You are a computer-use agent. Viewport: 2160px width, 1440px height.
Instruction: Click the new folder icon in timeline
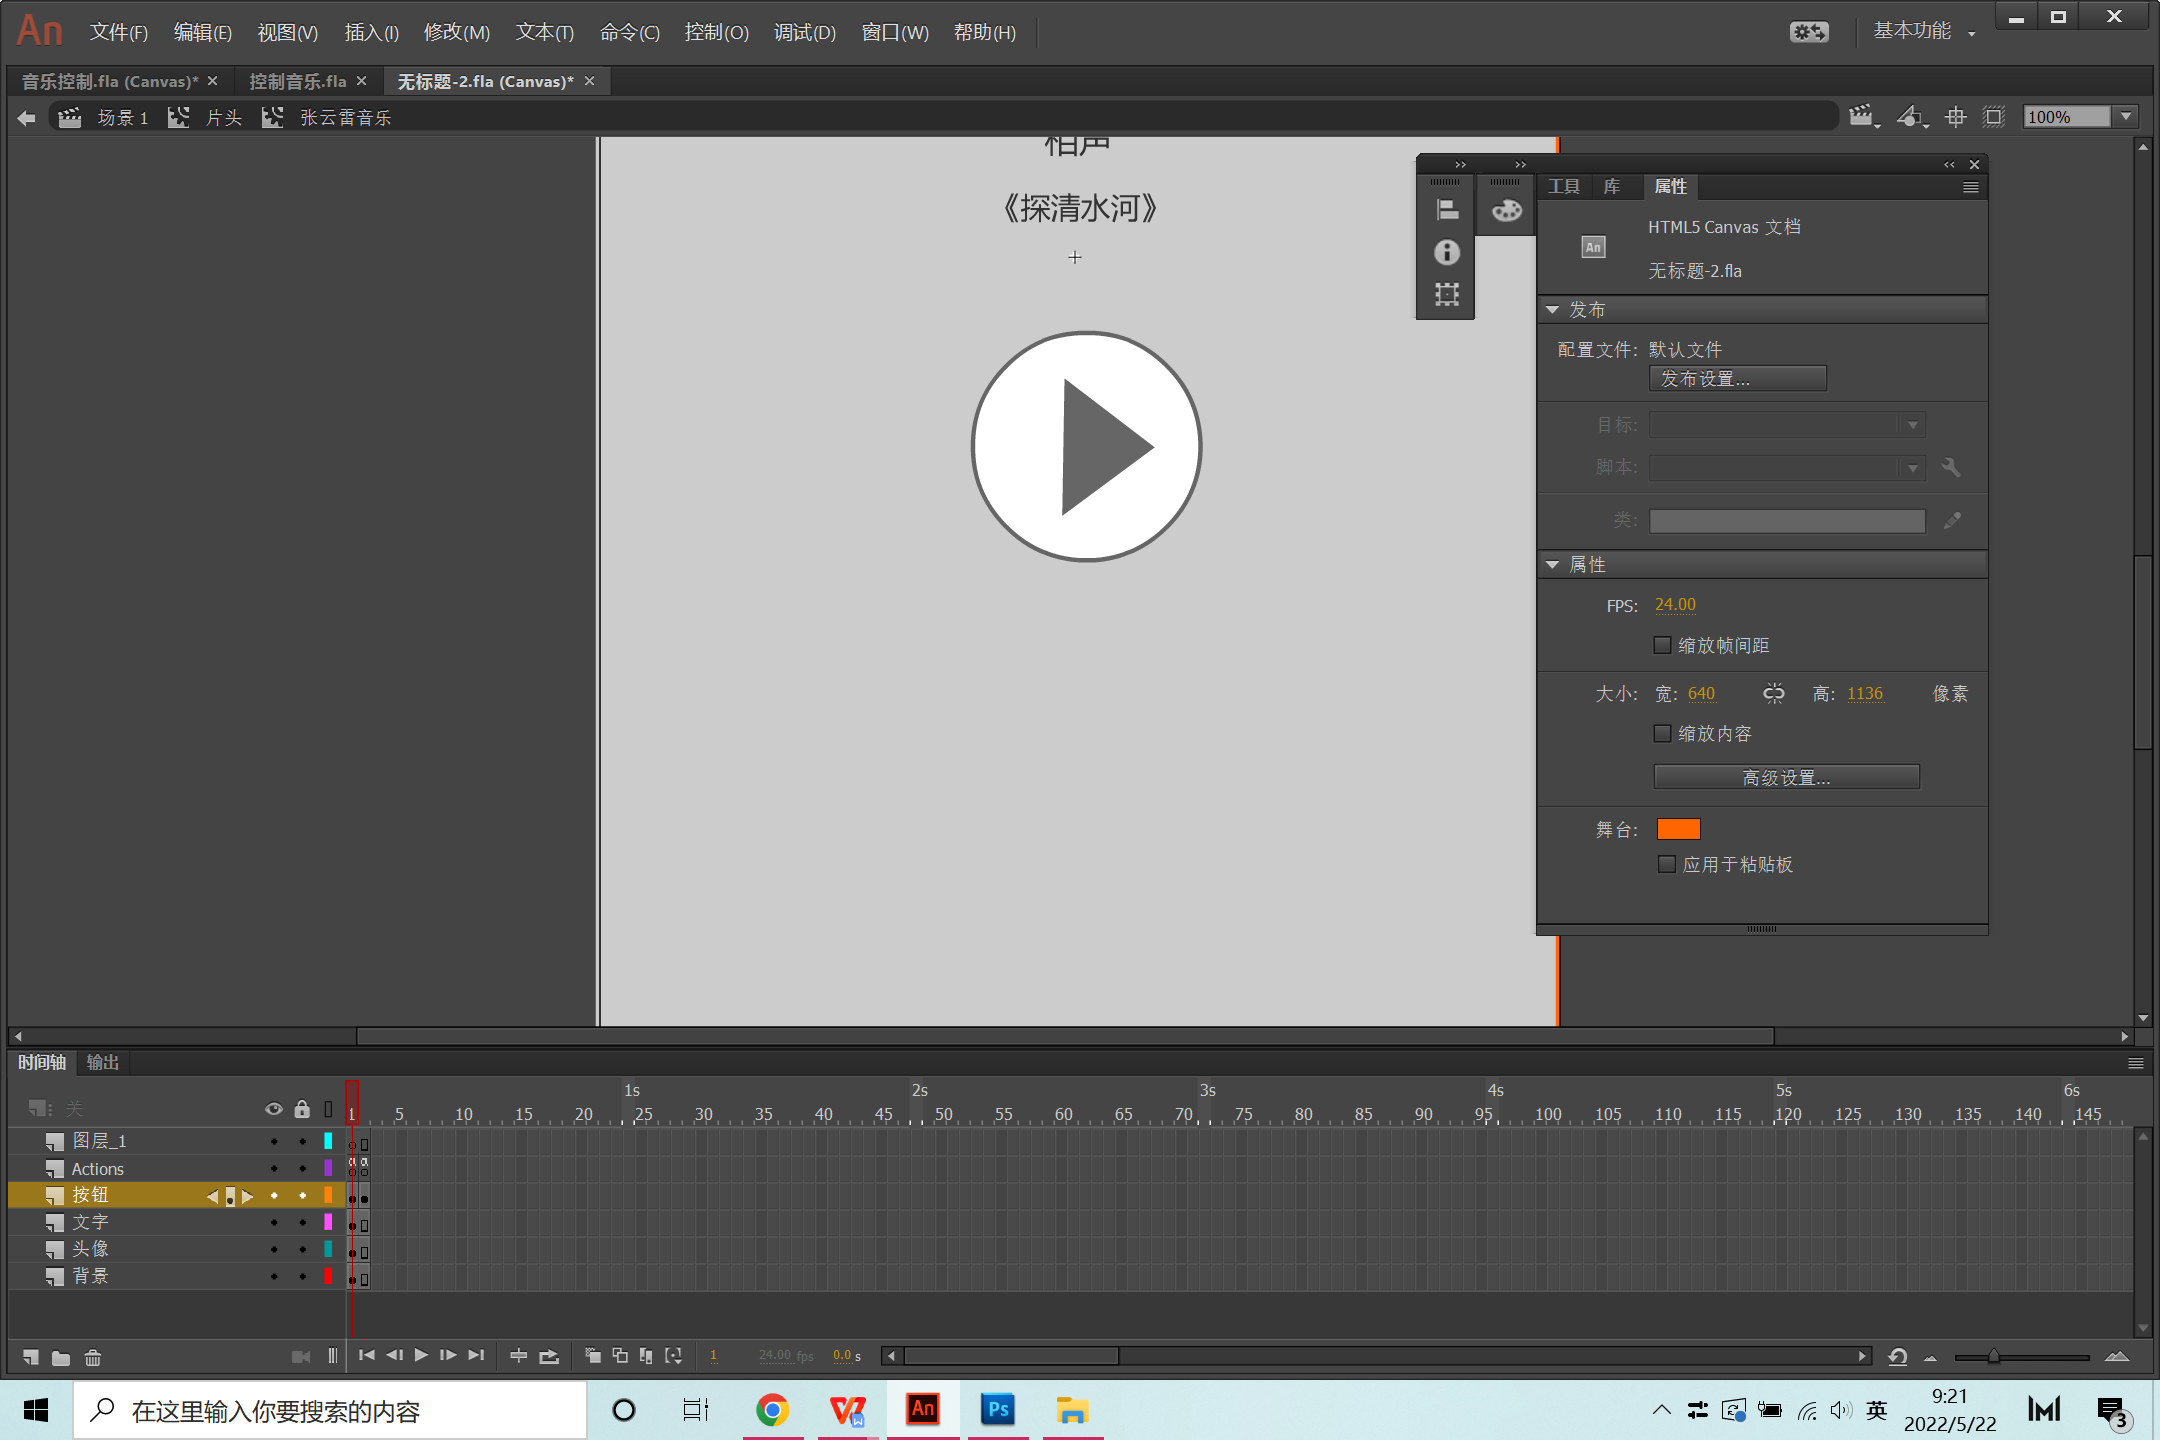61,1357
